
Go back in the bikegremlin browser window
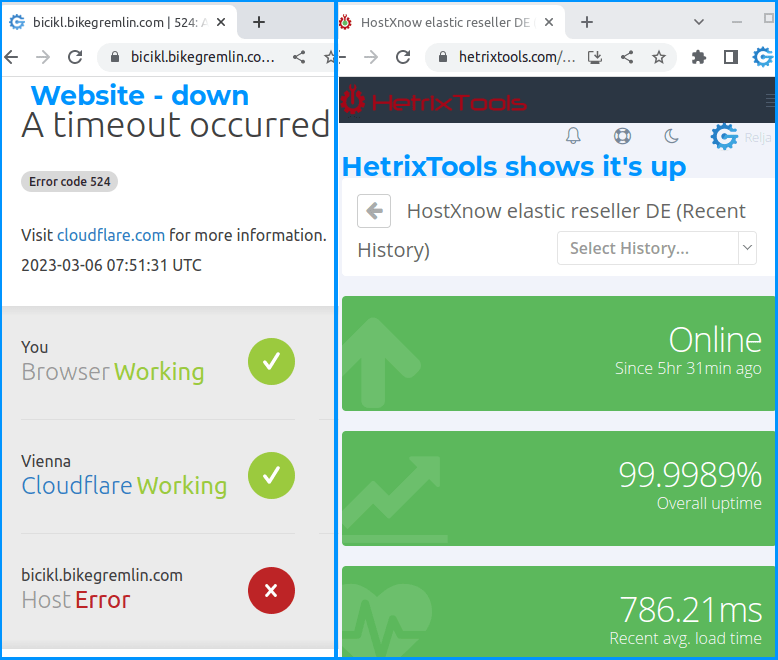pyautogui.click(x=11, y=58)
